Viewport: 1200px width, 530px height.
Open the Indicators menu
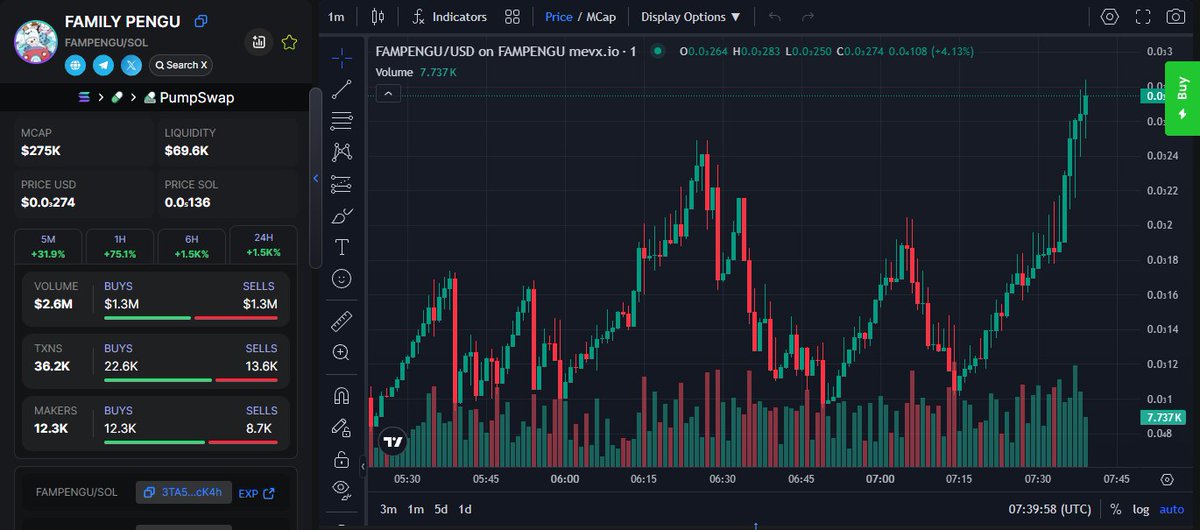pyautogui.click(x=449, y=17)
